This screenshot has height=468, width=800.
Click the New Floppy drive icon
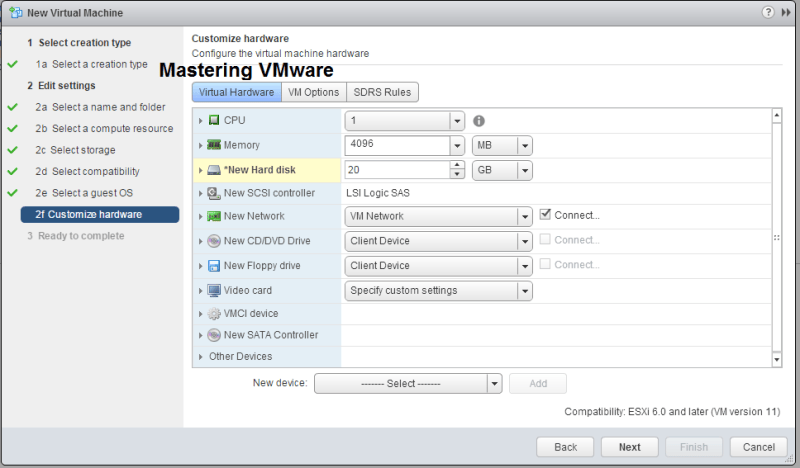click(x=214, y=266)
